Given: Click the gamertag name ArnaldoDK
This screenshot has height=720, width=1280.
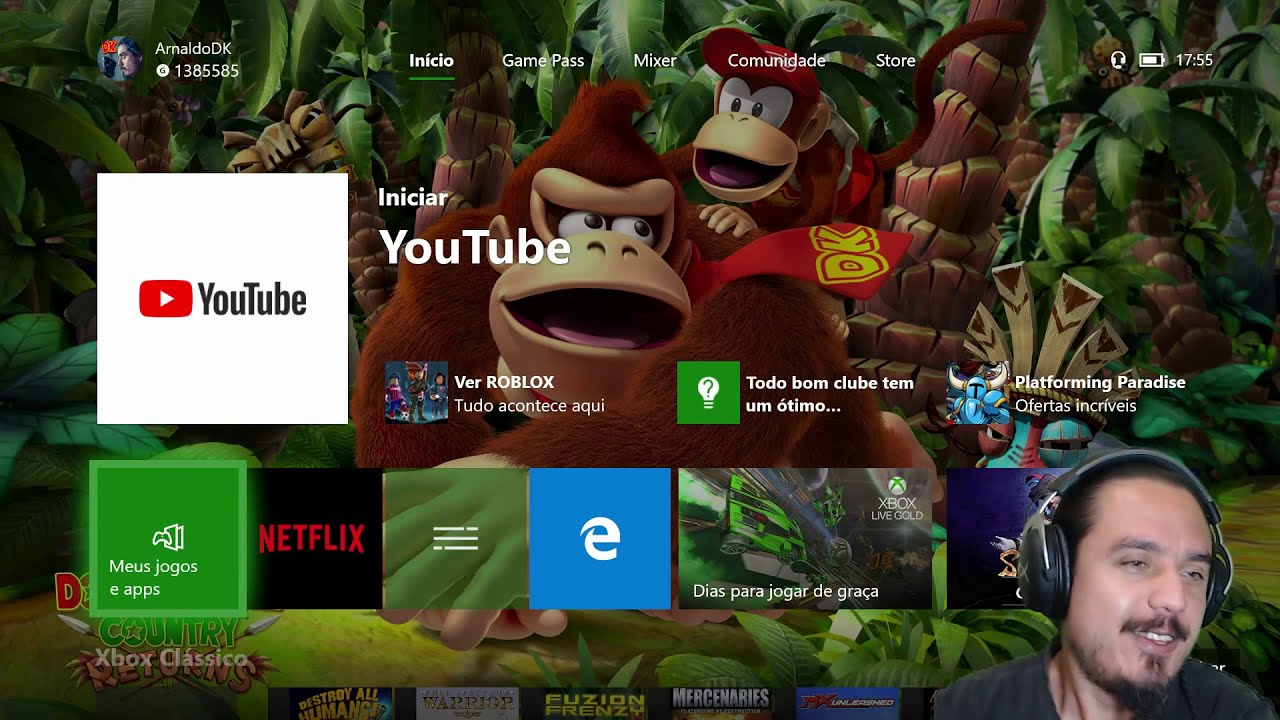Looking at the screenshot, I should (x=193, y=49).
